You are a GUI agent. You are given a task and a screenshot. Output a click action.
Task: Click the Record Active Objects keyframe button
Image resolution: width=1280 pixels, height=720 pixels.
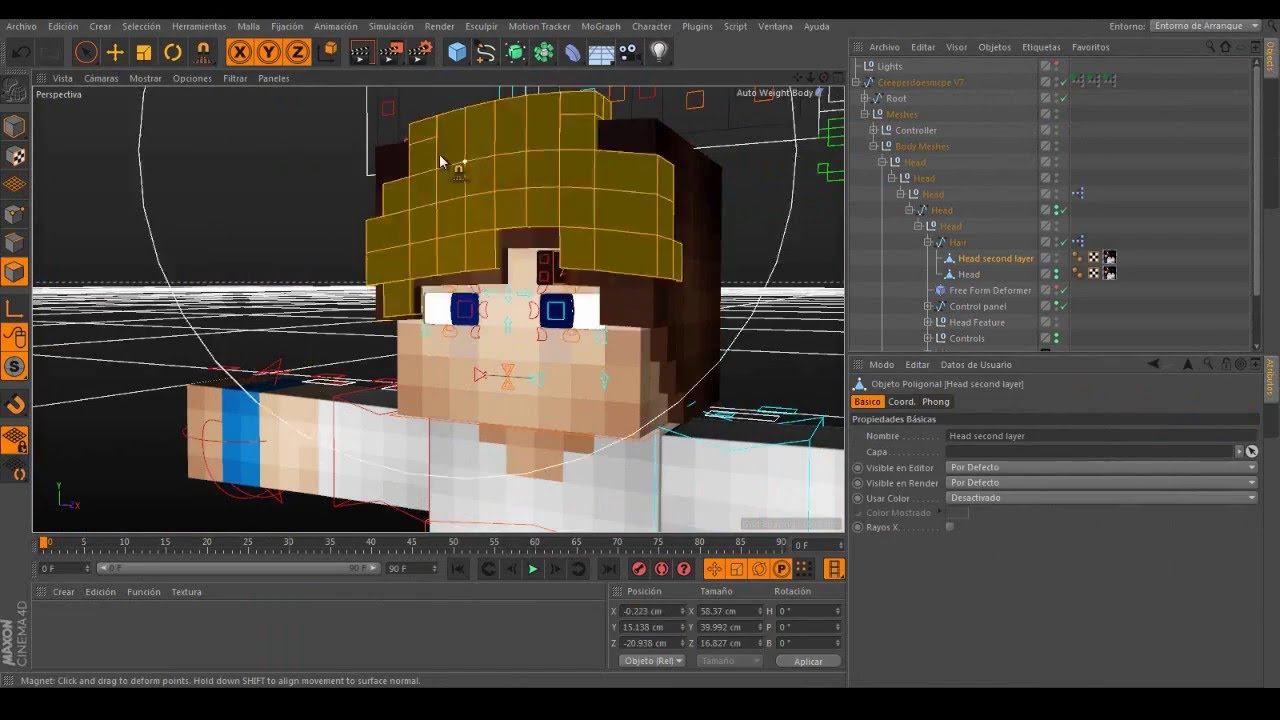coord(638,569)
